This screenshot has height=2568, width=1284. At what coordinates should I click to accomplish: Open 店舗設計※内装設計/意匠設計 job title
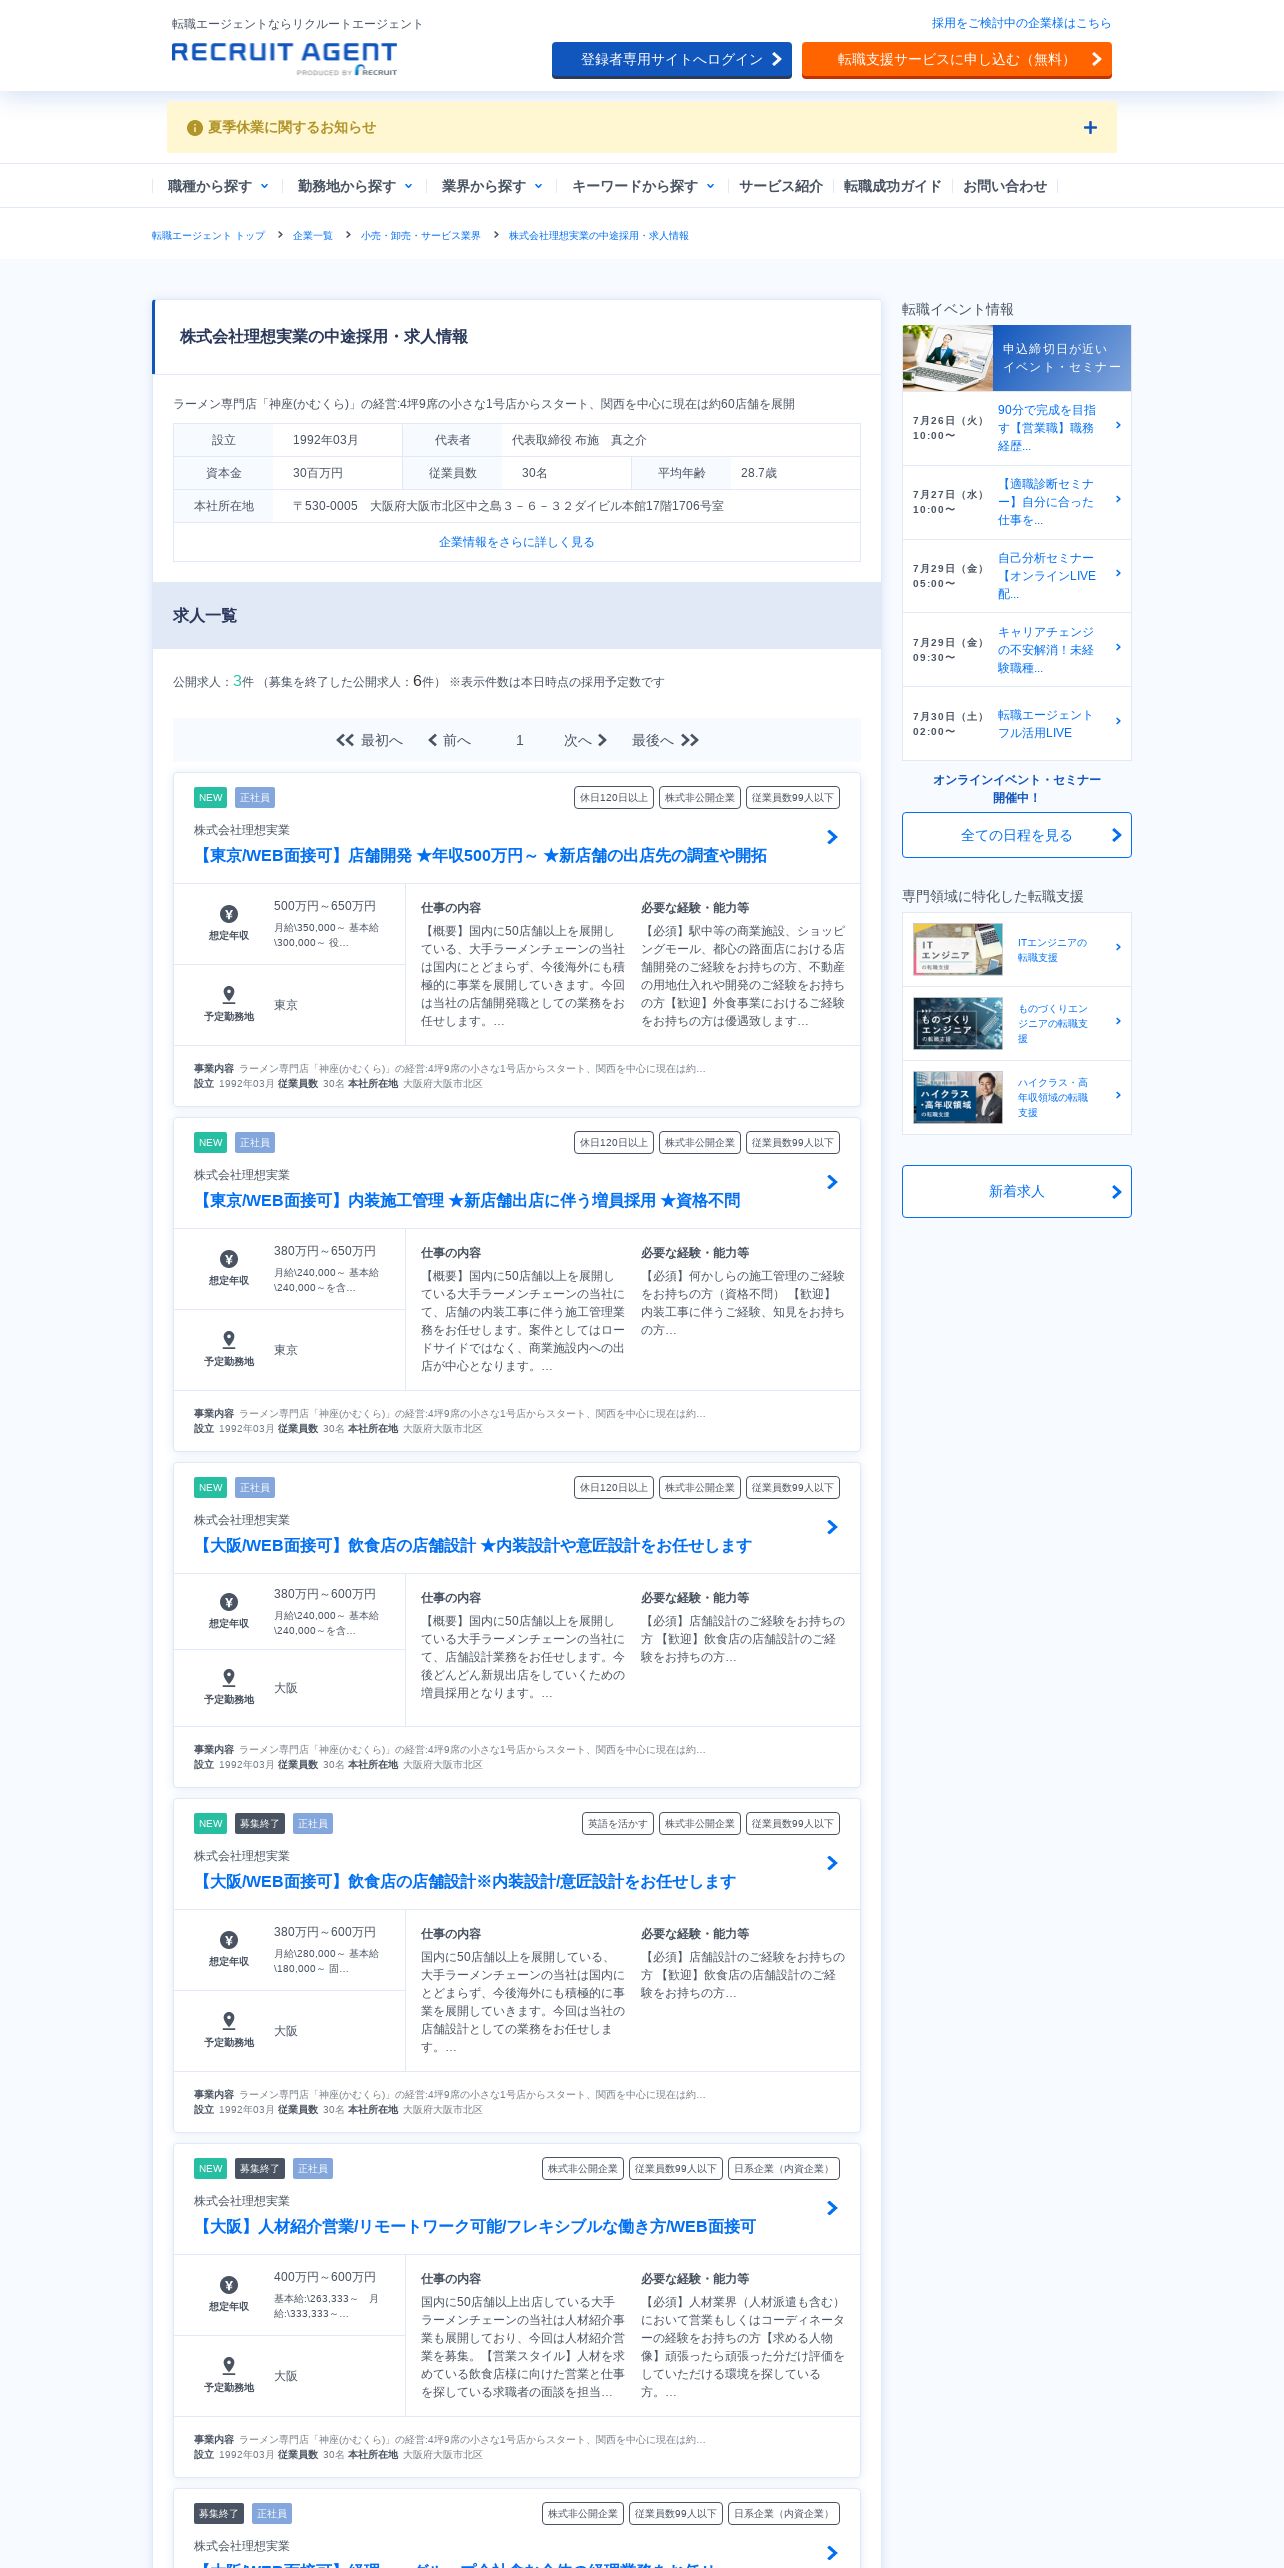coord(465,1882)
